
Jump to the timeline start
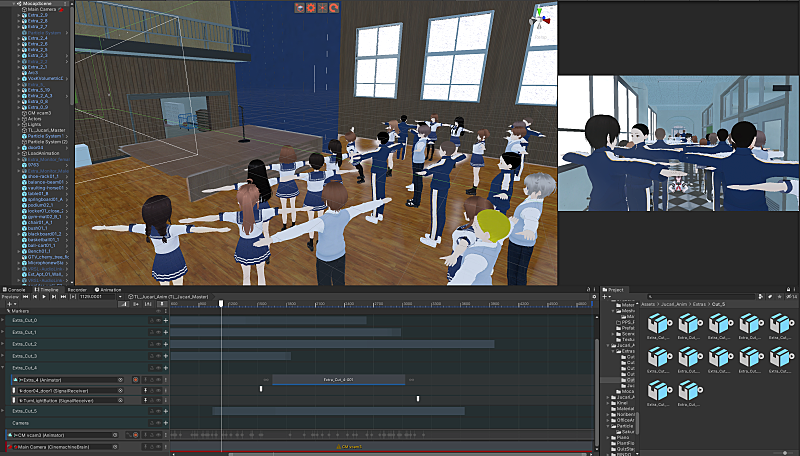tap(26, 296)
